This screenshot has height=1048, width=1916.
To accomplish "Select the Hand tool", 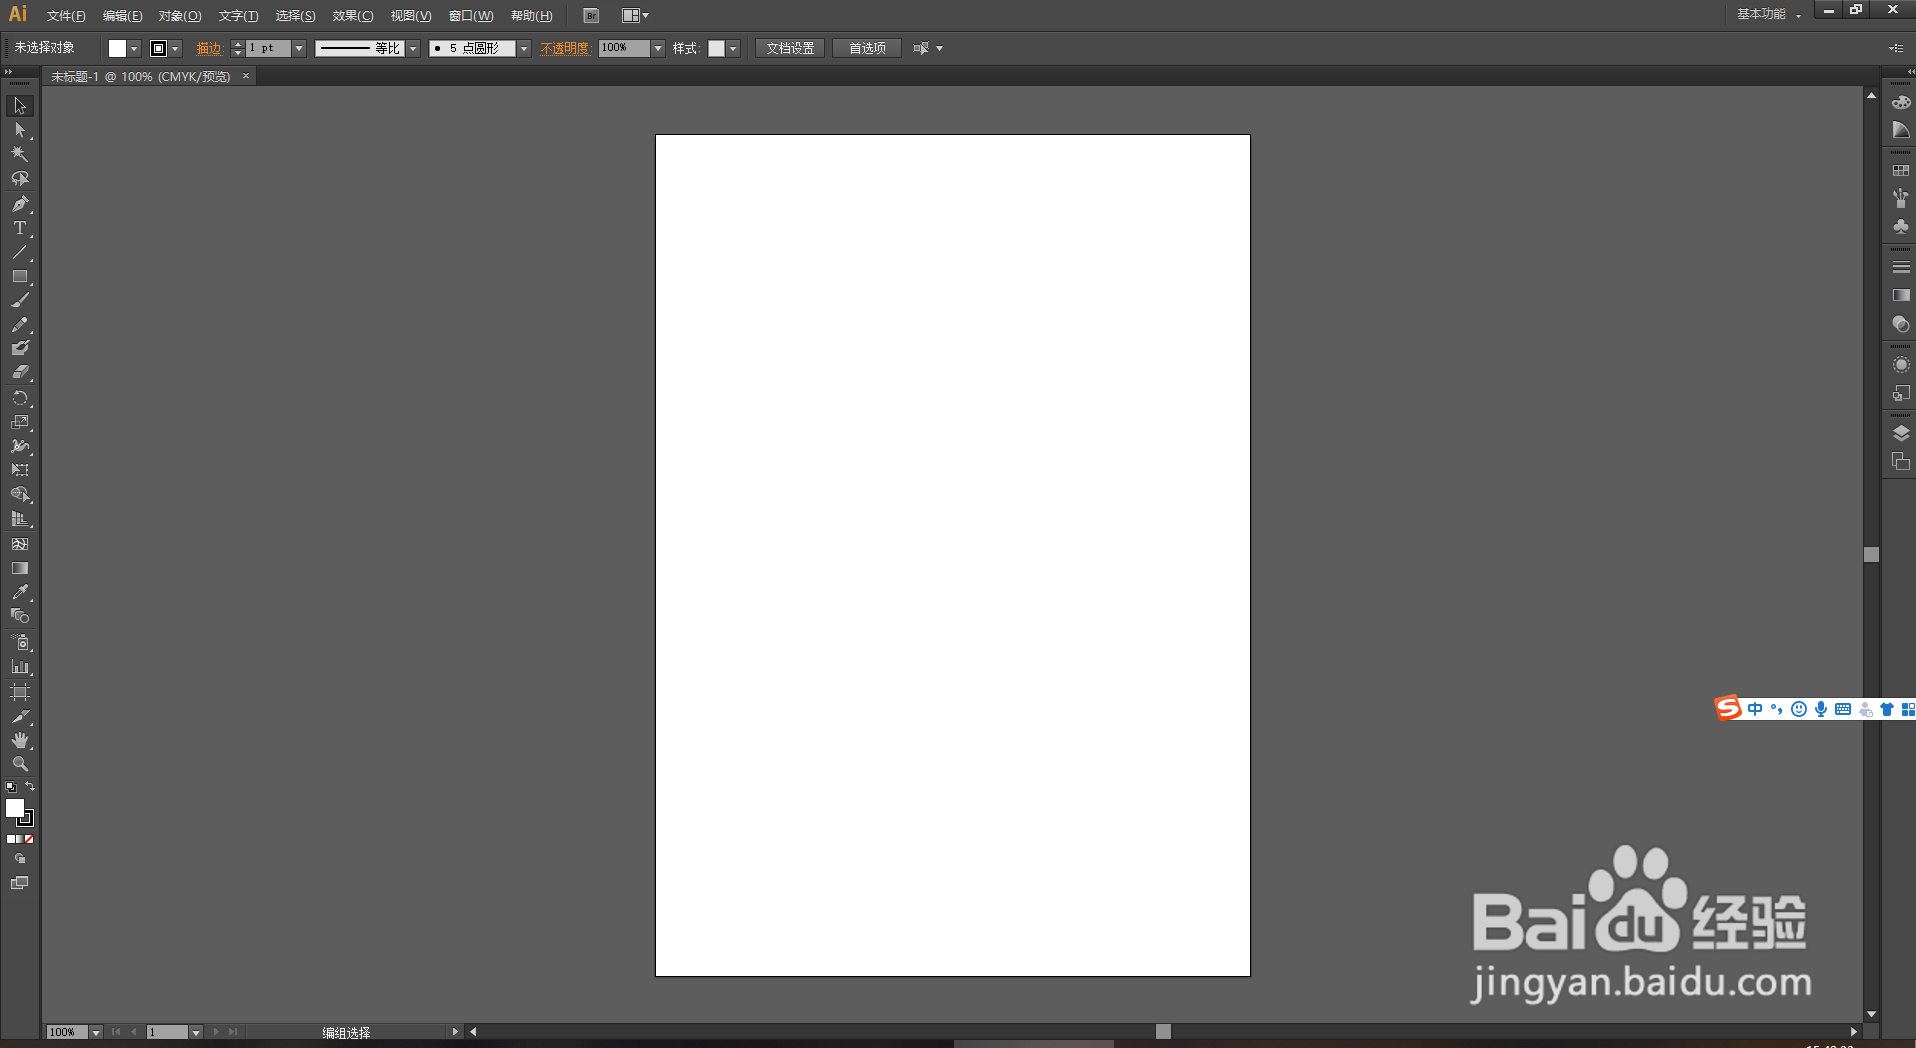I will point(20,741).
